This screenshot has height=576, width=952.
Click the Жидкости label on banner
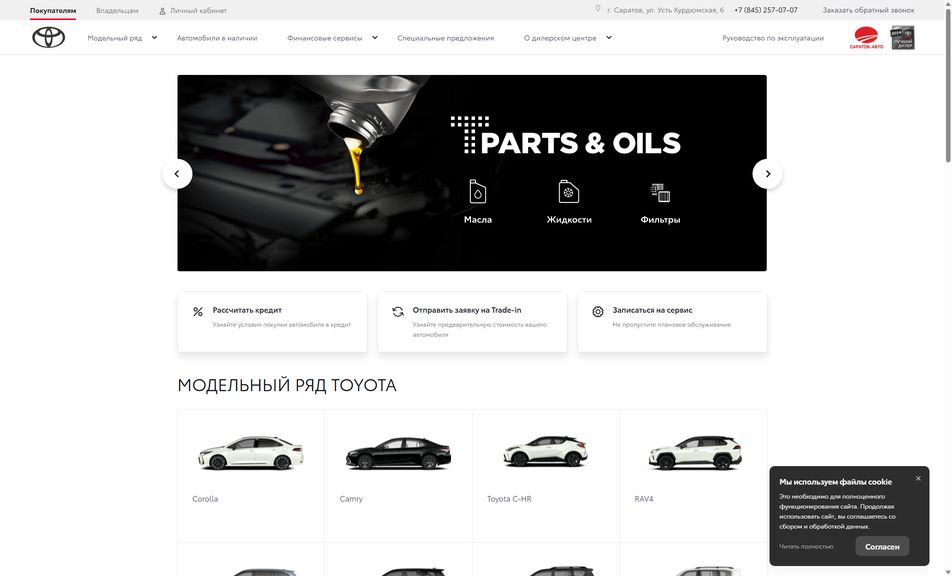point(569,220)
